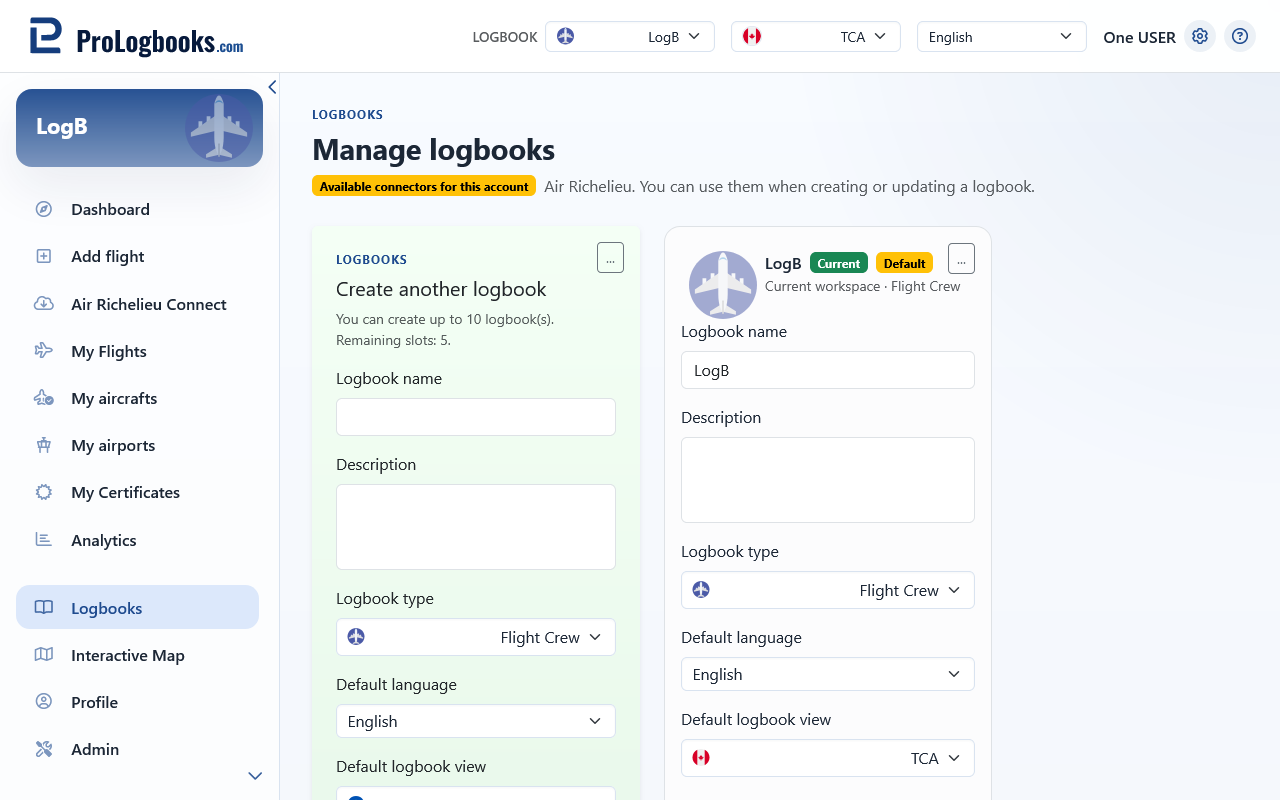This screenshot has height=800, width=1280.
Task: Click the airplane avatar in LogB sidebar card
Action: (x=219, y=127)
